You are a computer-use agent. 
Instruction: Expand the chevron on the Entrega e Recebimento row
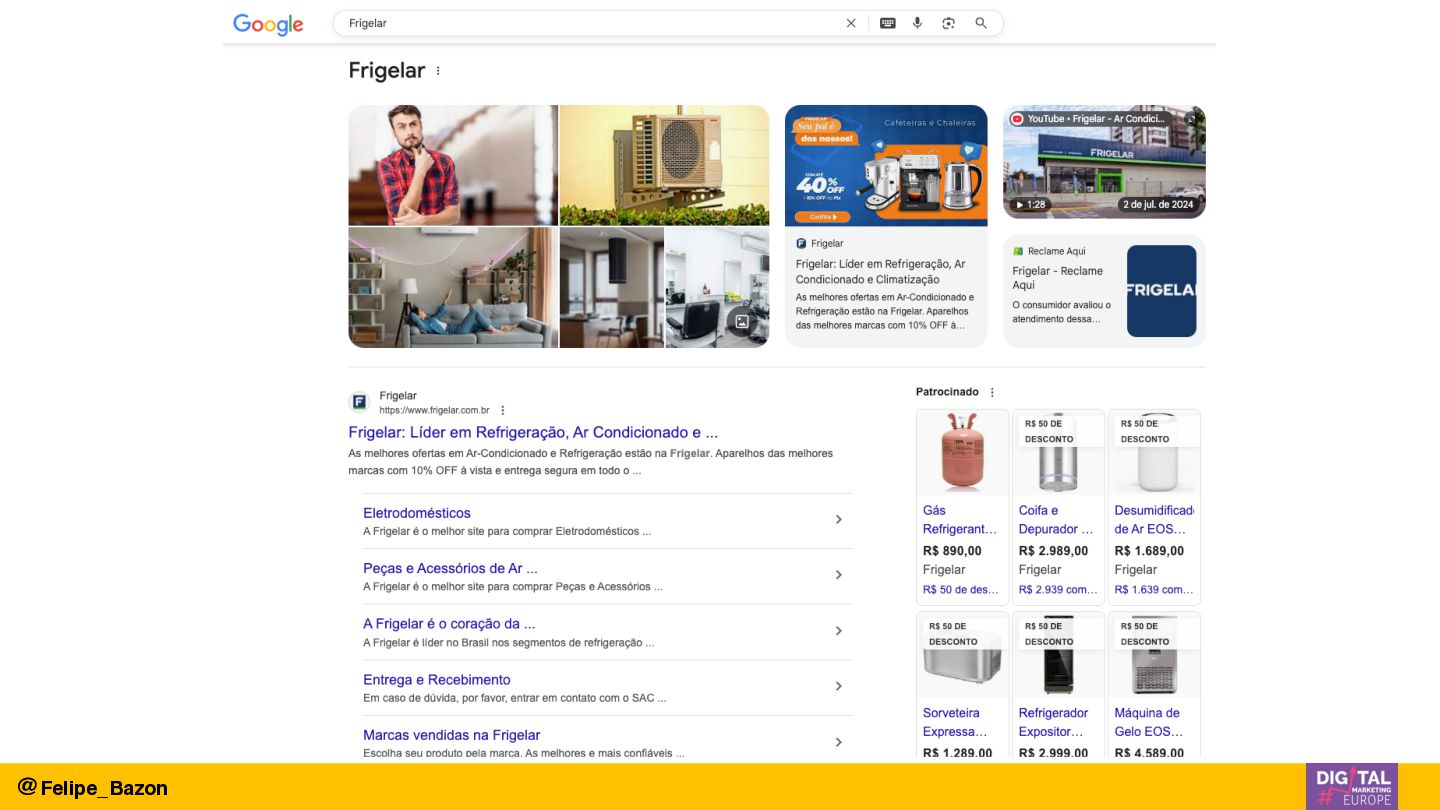839,686
